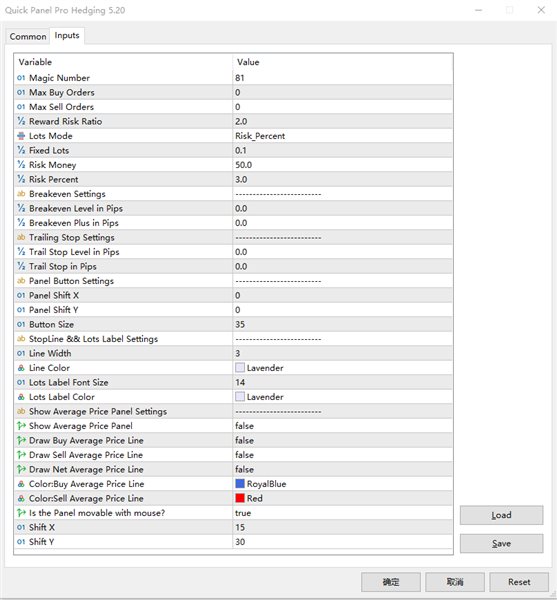Click the integer icon beside Lots Label Font Size
Image resolution: width=557 pixels, height=600 pixels.
click(x=21, y=382)
